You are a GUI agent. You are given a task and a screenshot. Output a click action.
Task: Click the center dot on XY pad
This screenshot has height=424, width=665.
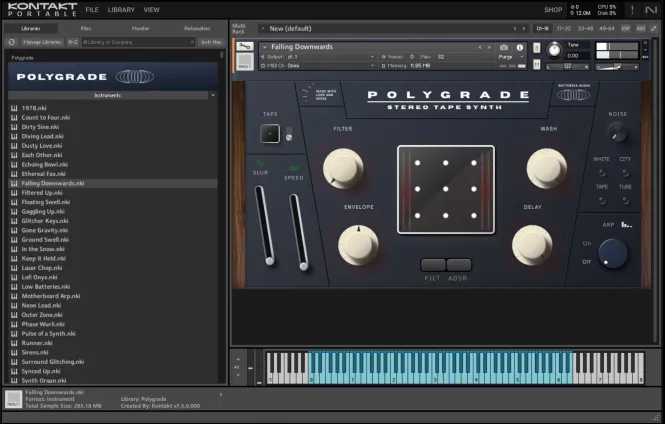446,189
